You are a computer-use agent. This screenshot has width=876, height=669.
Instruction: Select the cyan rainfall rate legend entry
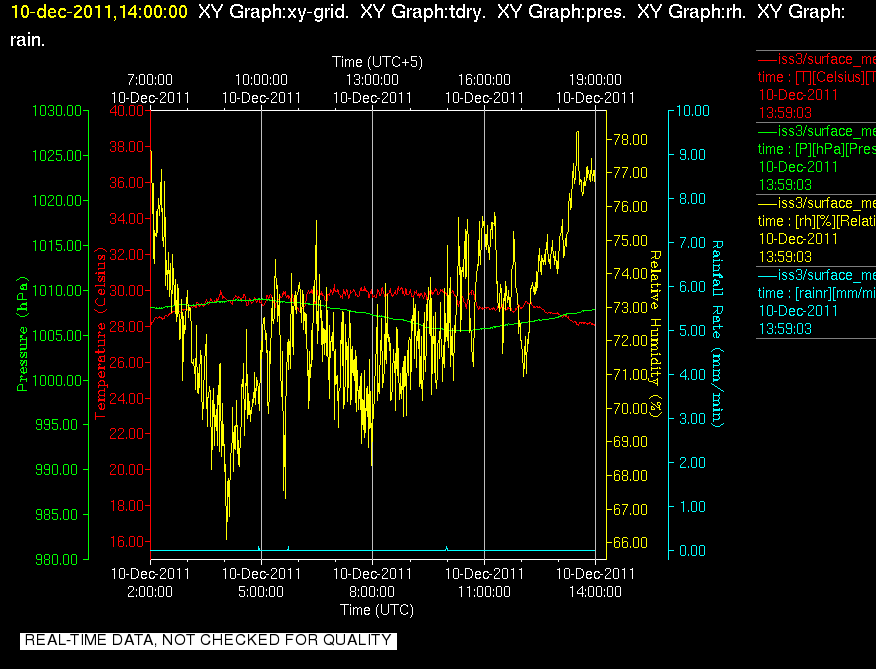(x=816, y=302)
